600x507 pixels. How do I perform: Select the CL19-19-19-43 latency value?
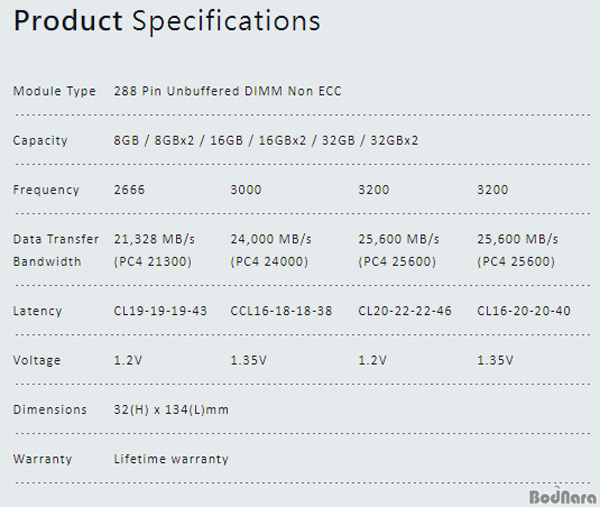click(160, 311)
